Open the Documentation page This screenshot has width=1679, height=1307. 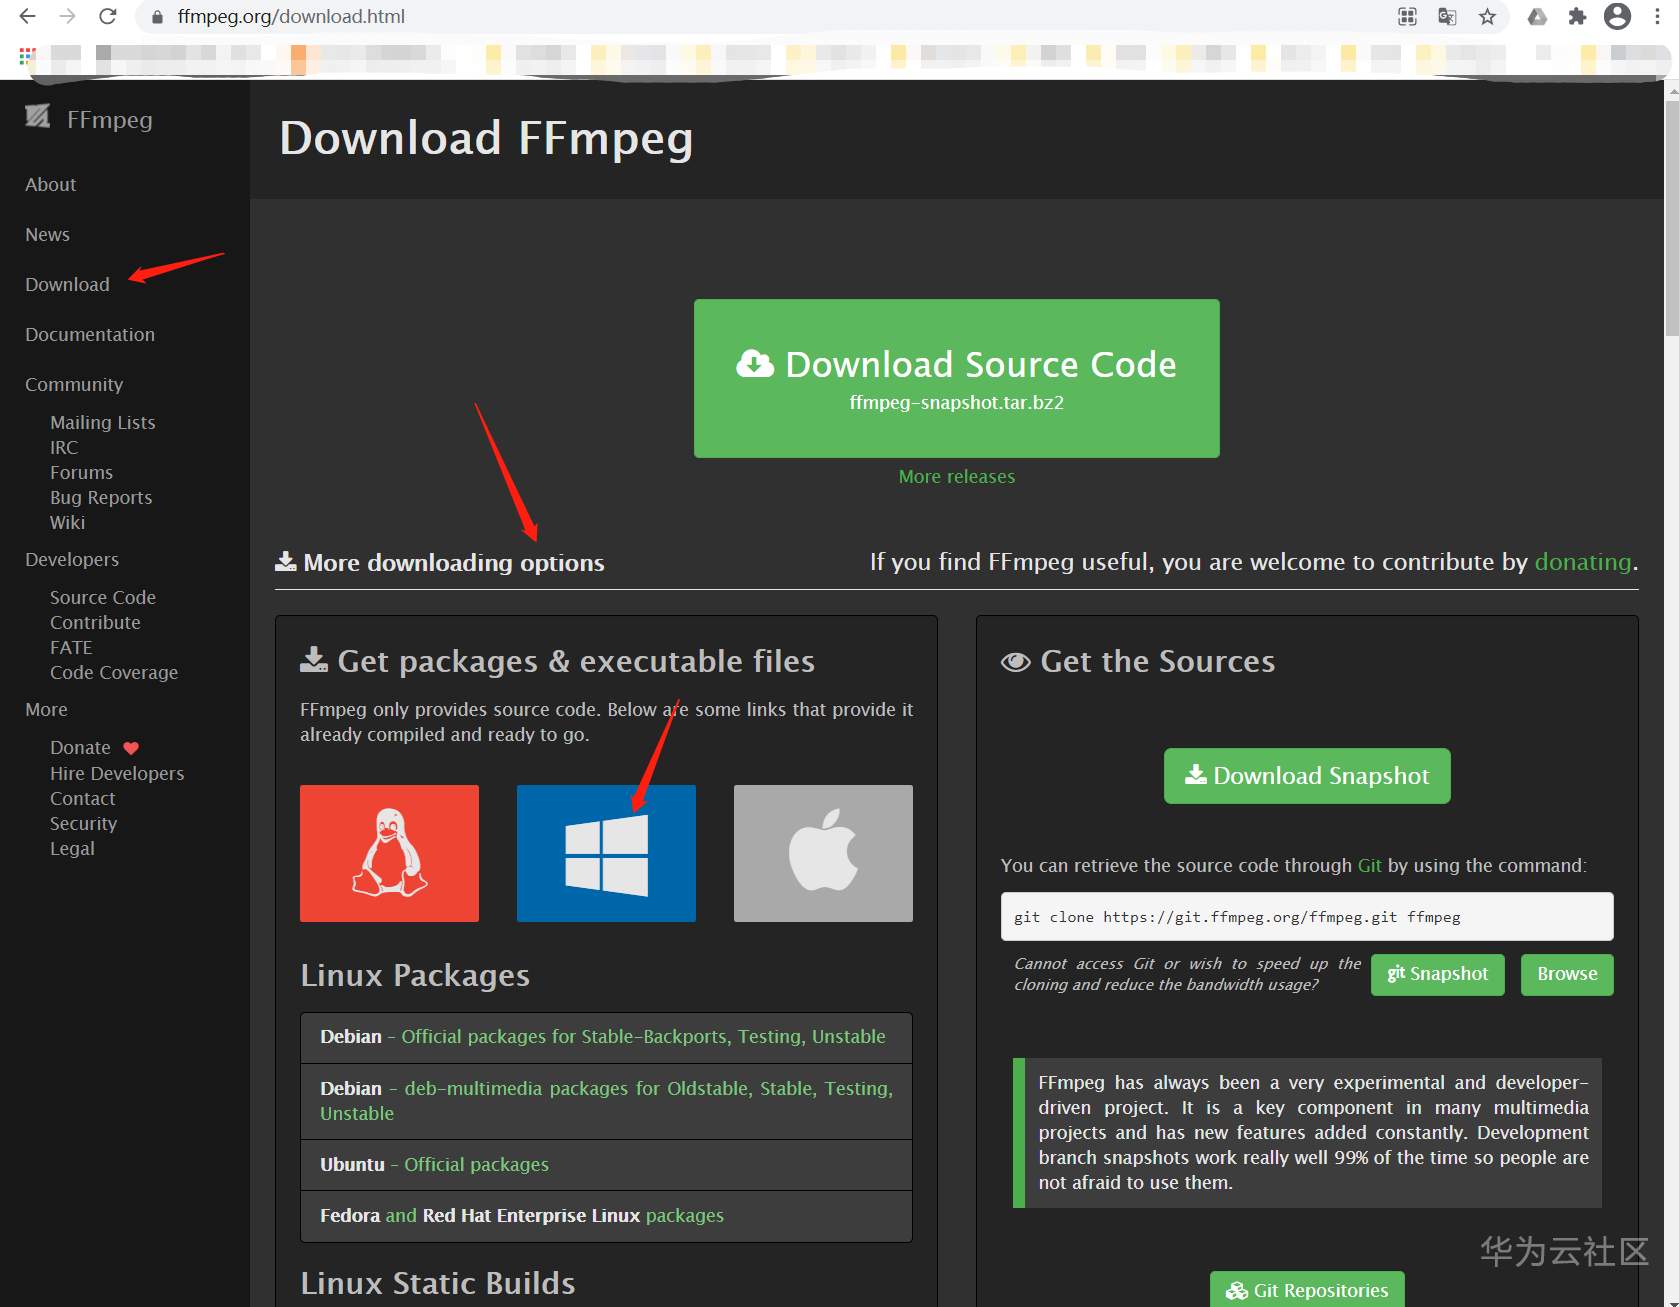(x=90, y=334)
